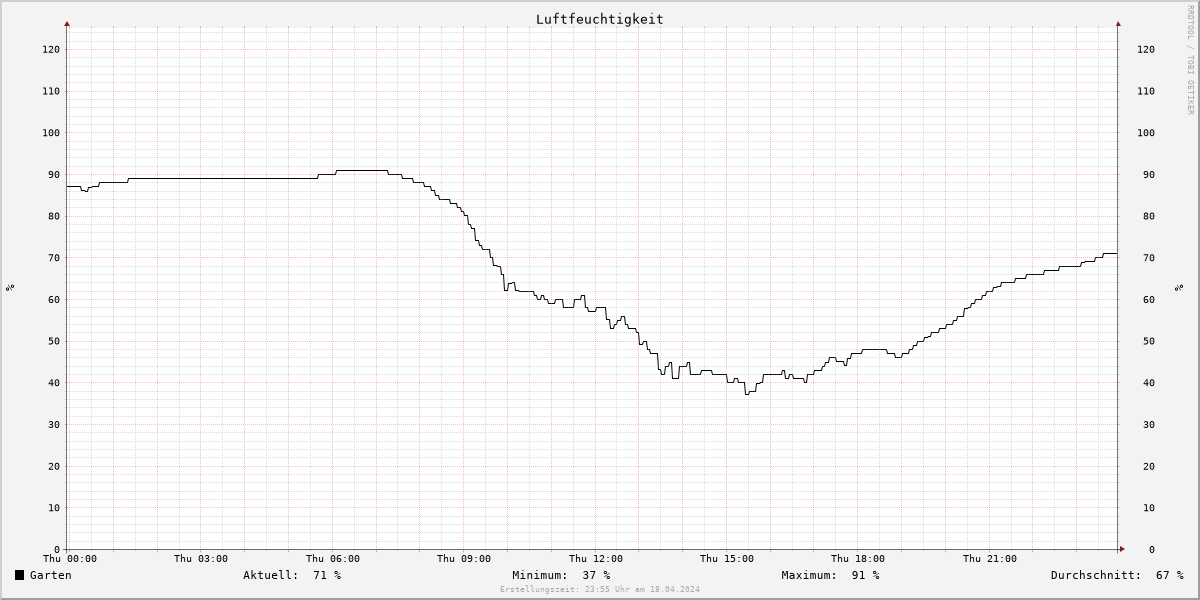This screenshot has width=1200, height=600.
Task: Click the 100 label on right y-axis
Action: [x=1146, y=133]
